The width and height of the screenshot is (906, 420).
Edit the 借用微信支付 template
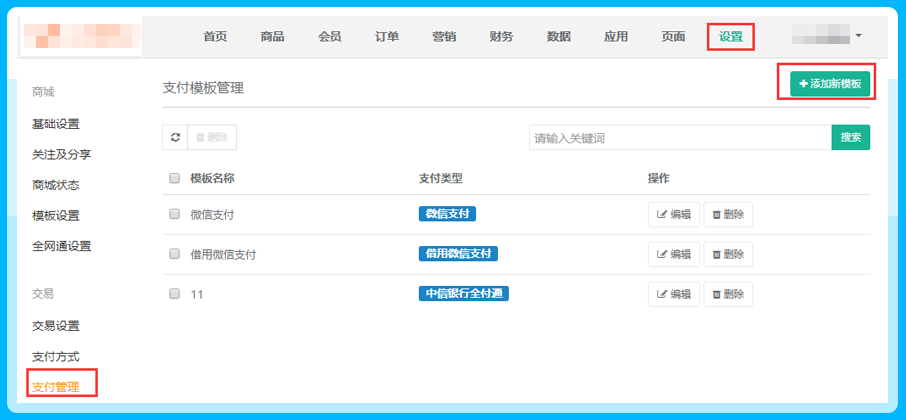pos(673,254)
